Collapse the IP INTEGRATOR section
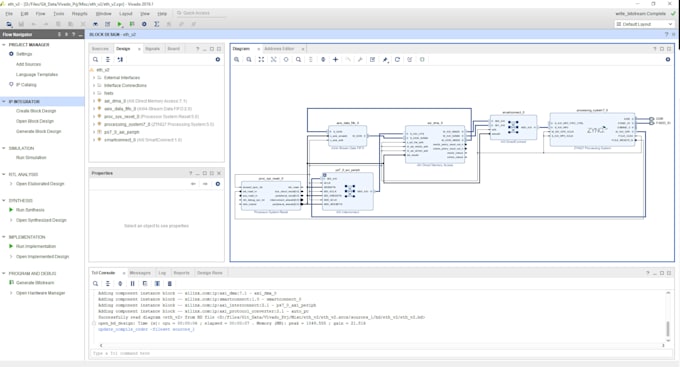This screenshot has height=367, width=680. (x=4, y=102)
